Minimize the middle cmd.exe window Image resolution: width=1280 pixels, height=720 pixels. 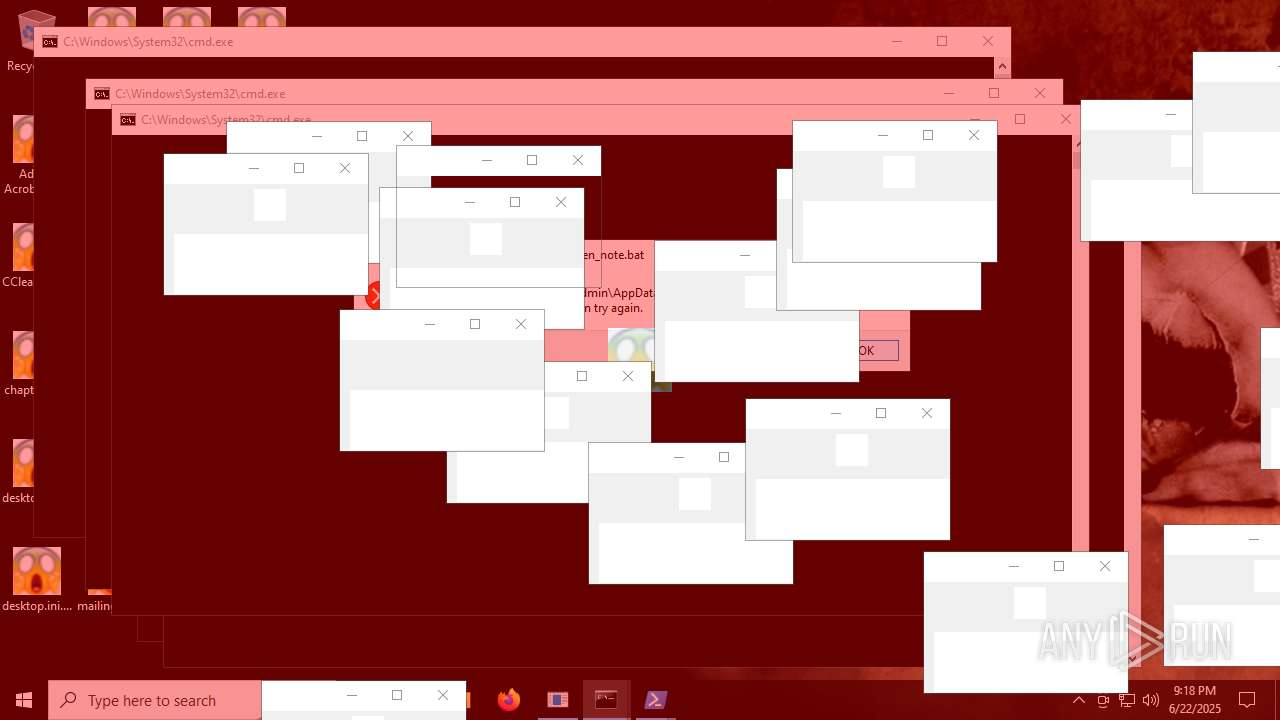[948, 93]
